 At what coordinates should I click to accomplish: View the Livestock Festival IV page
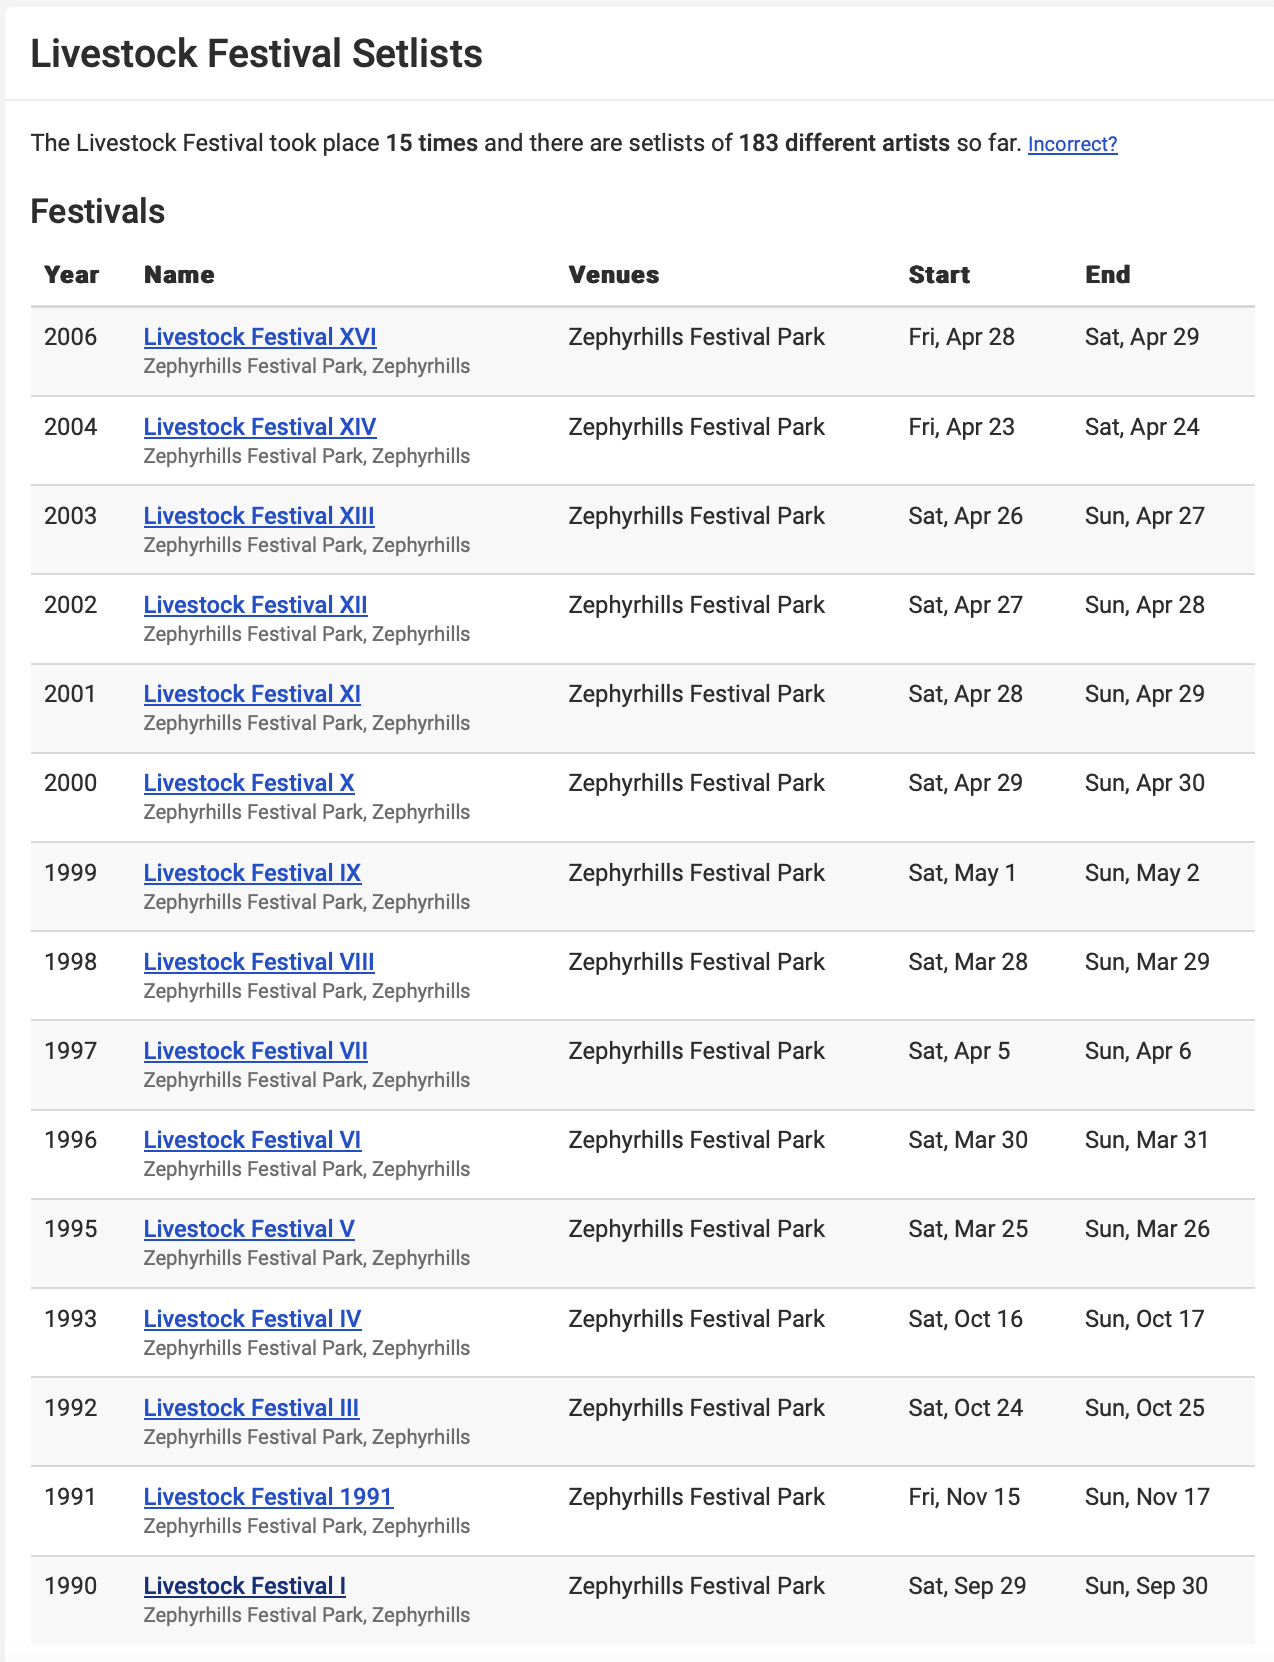point(252,1319)
